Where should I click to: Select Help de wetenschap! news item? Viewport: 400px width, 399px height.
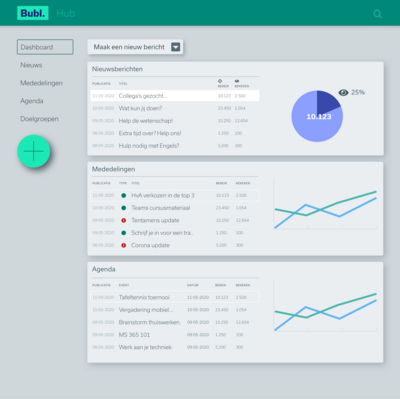click(x=175, y=121)
